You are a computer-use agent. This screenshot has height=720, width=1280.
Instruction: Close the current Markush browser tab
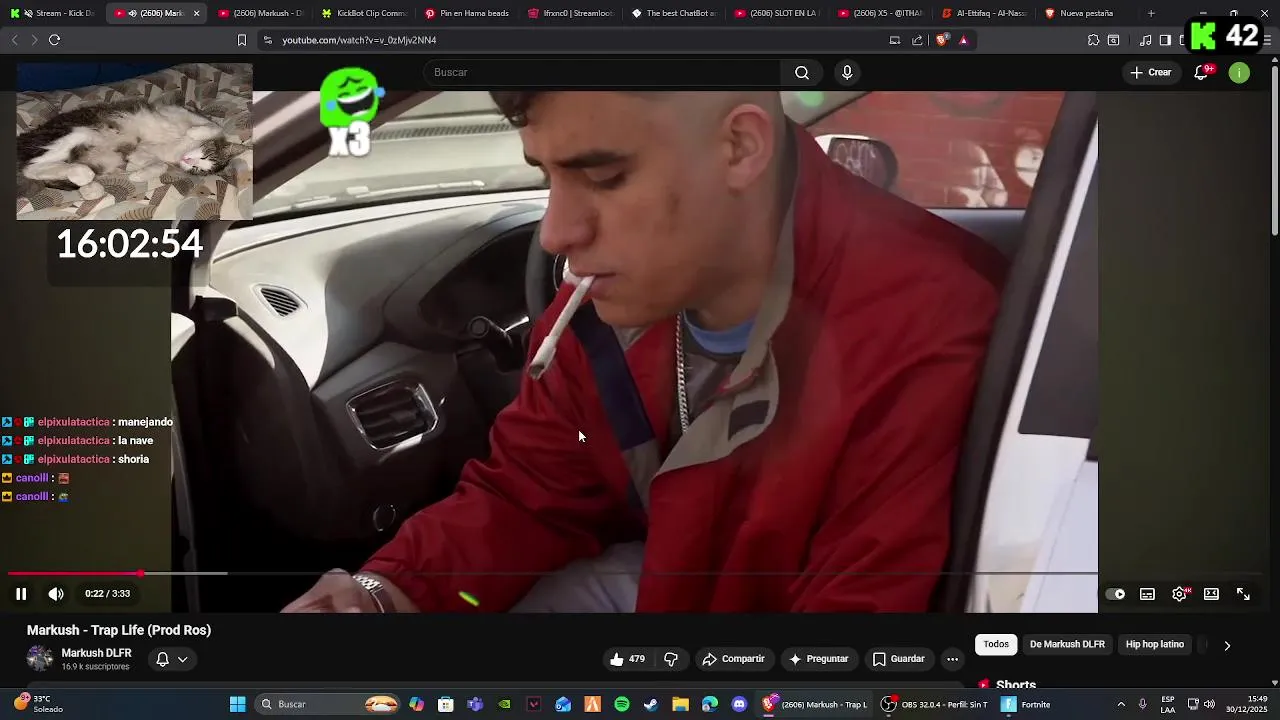coord(196,13)
